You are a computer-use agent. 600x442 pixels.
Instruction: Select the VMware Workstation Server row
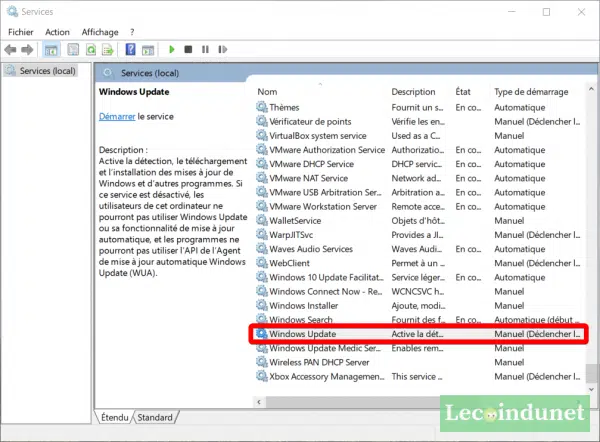[x=323, y=206]
